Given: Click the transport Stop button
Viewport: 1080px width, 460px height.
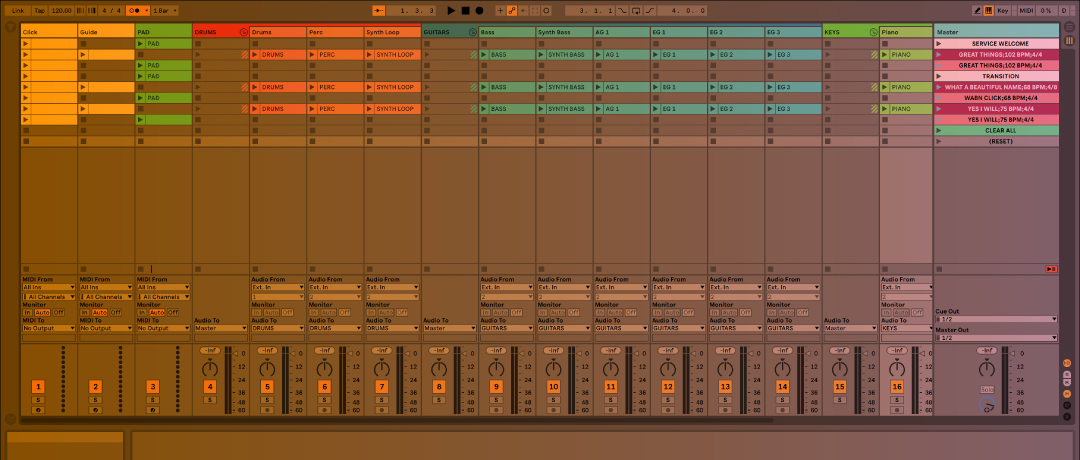Looking at the screenshot, I should [466, 10].
